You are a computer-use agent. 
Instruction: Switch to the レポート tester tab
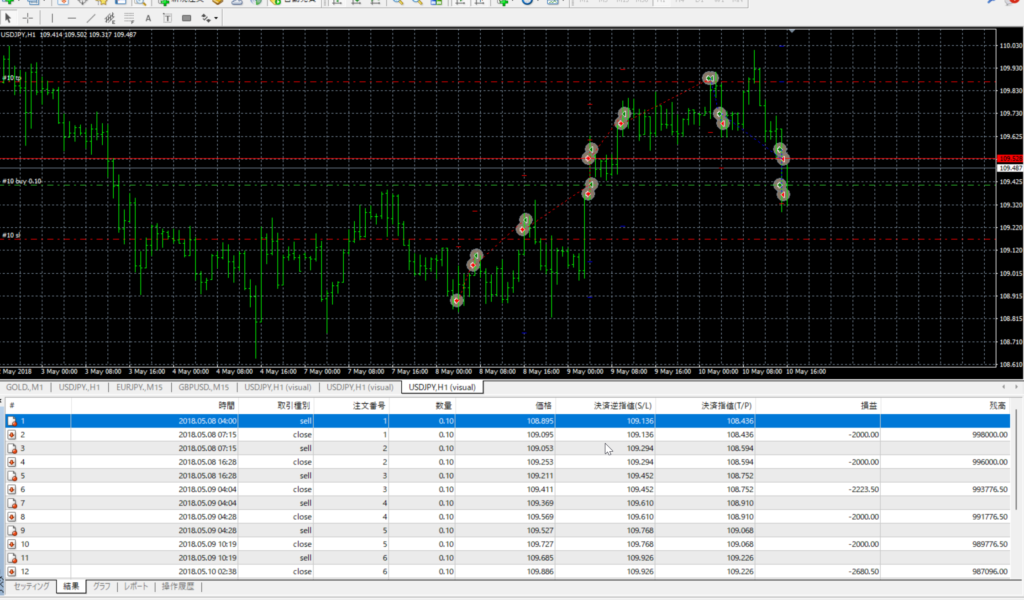(136, 586)
